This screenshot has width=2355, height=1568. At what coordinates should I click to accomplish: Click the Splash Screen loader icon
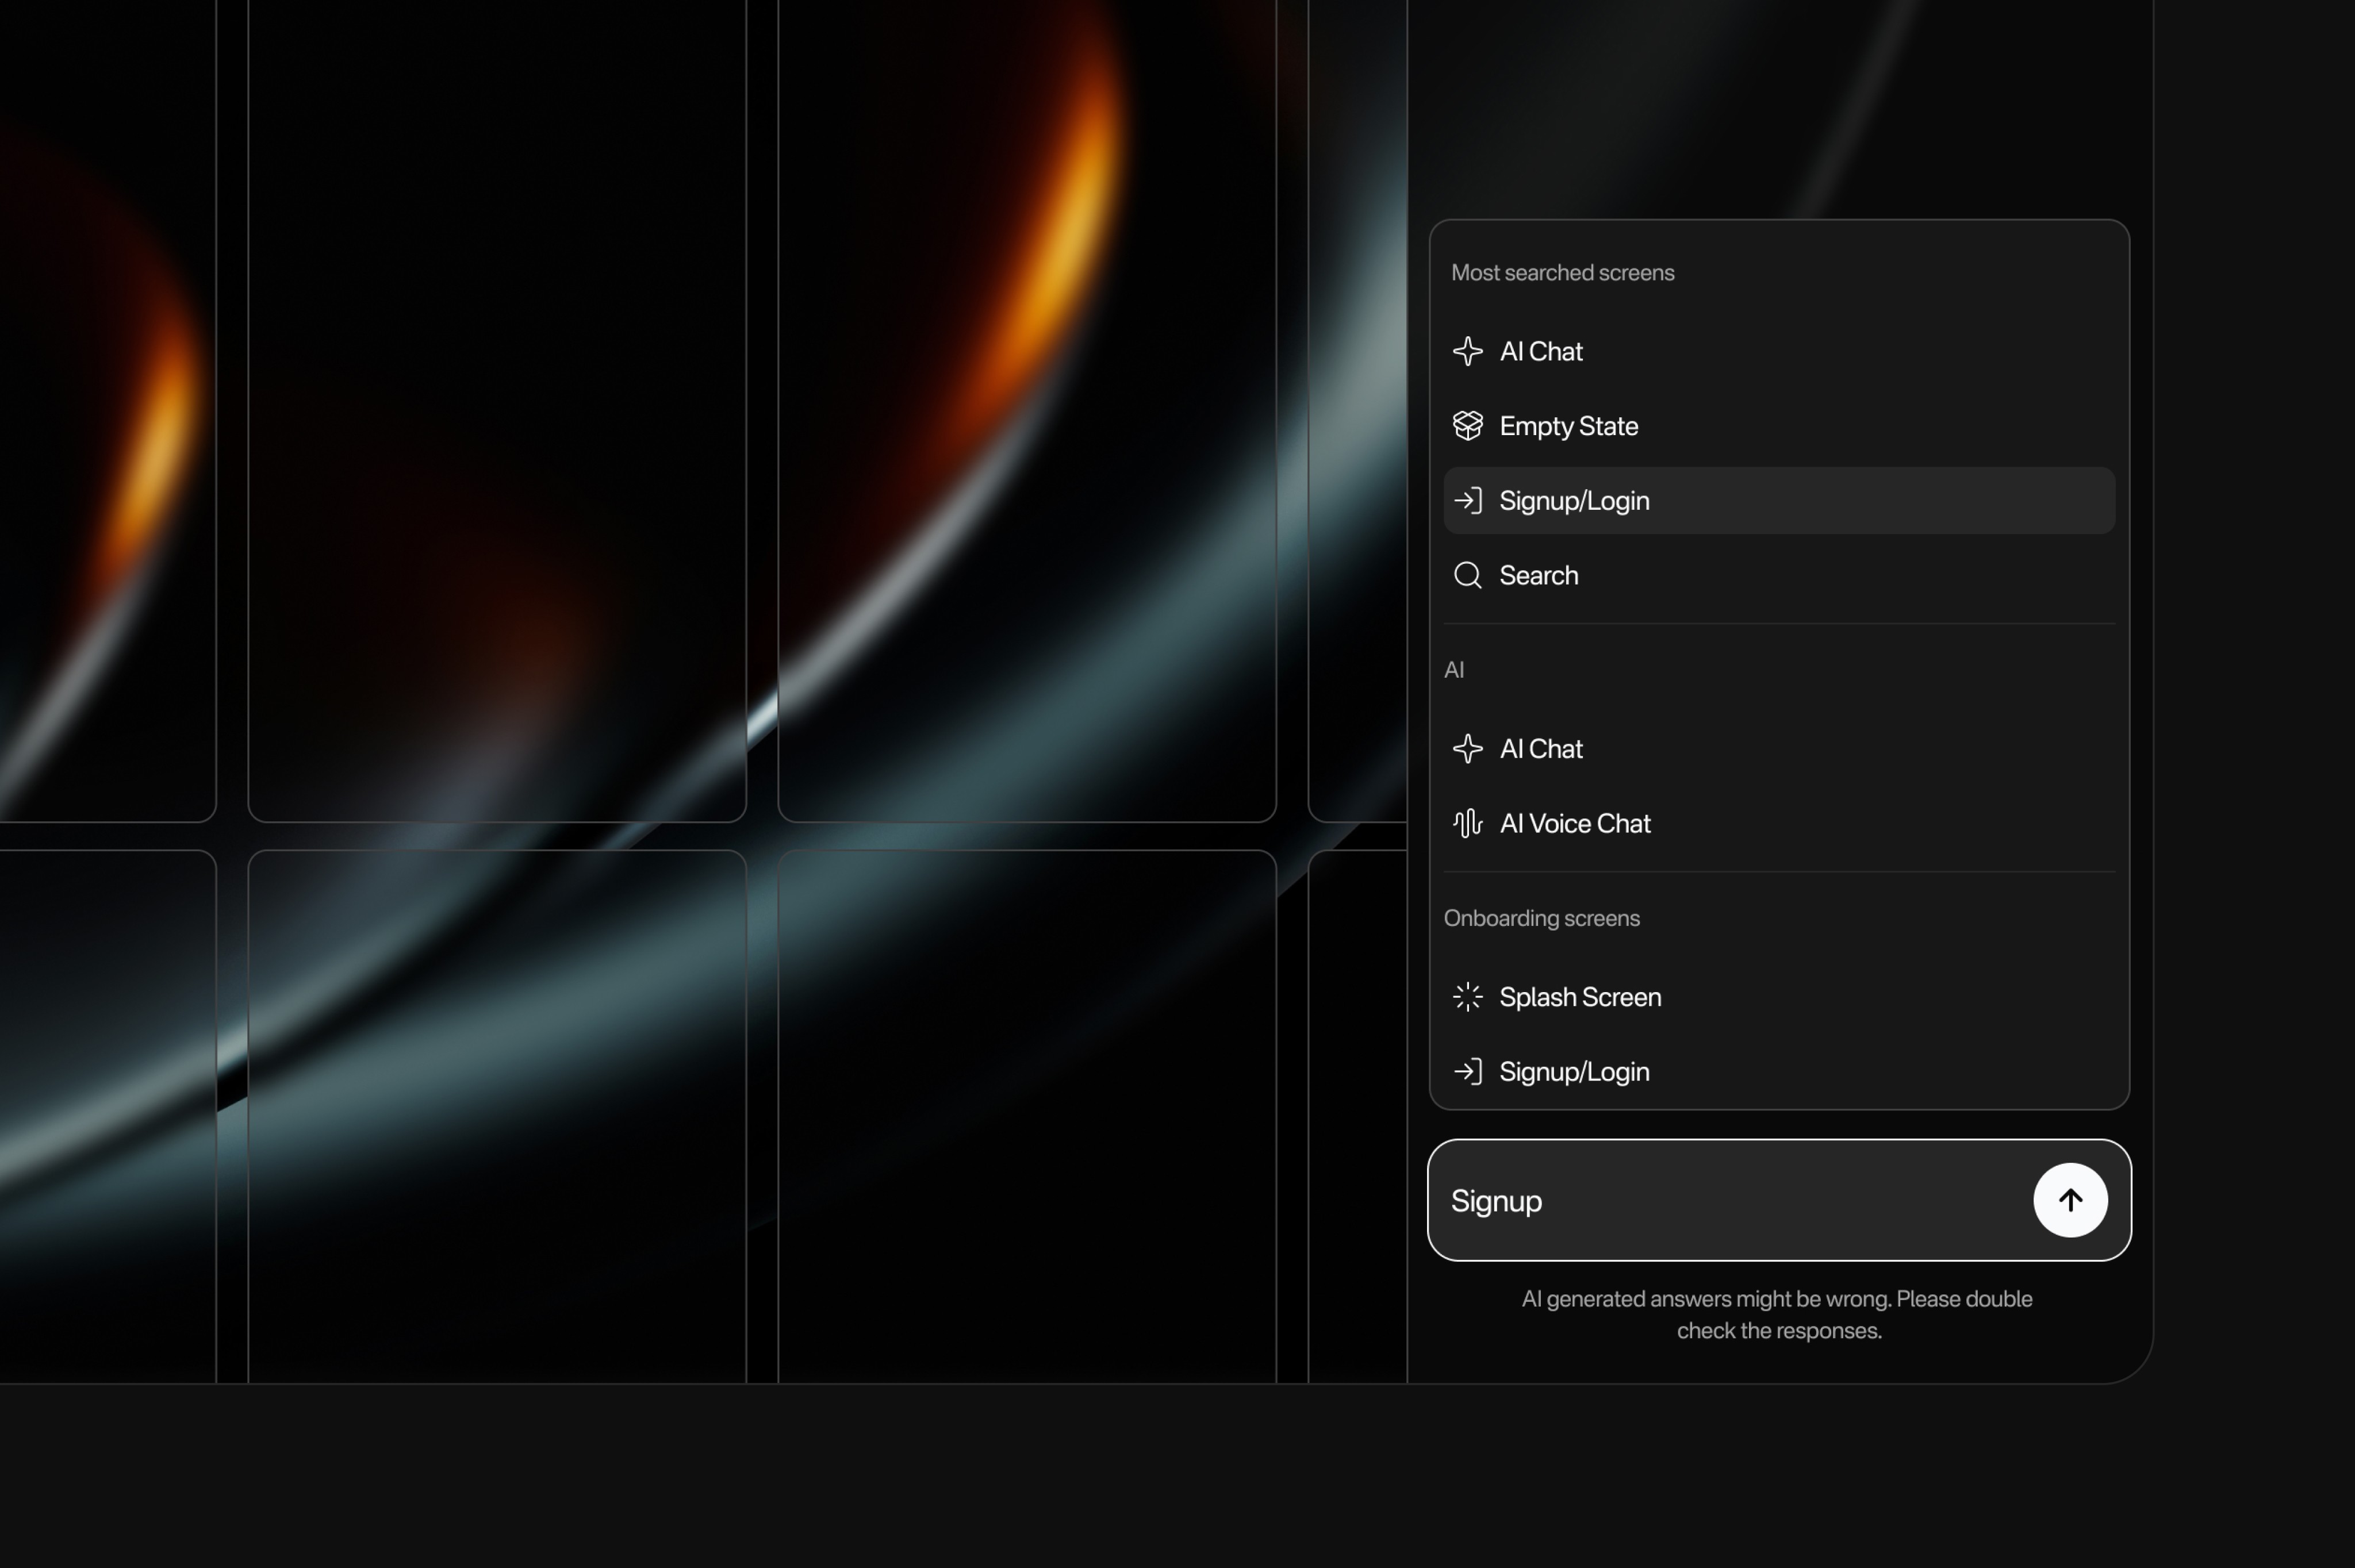(x=1467, y=997)
